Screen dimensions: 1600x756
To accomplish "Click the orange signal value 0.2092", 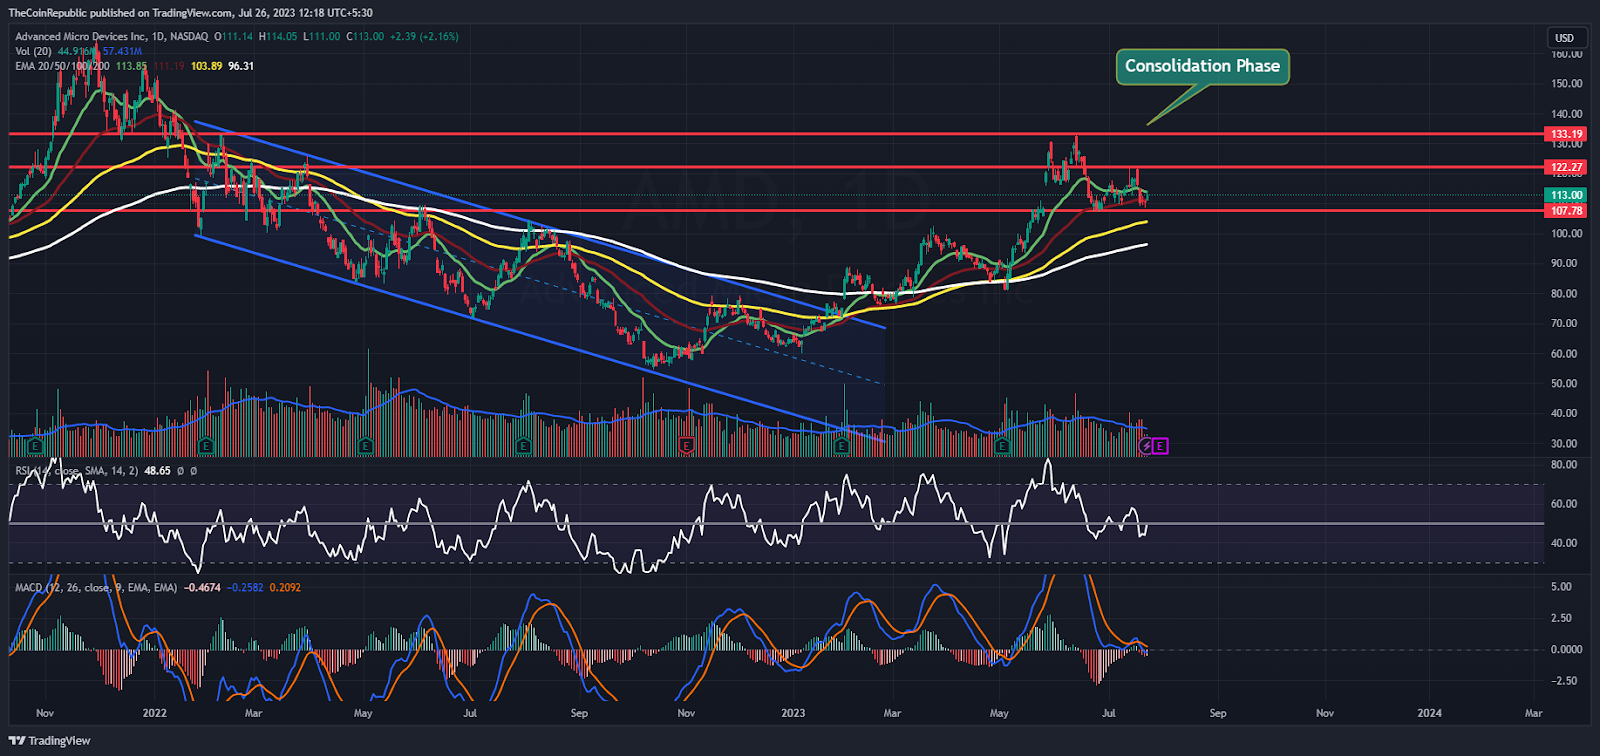I will coord(285,587).
